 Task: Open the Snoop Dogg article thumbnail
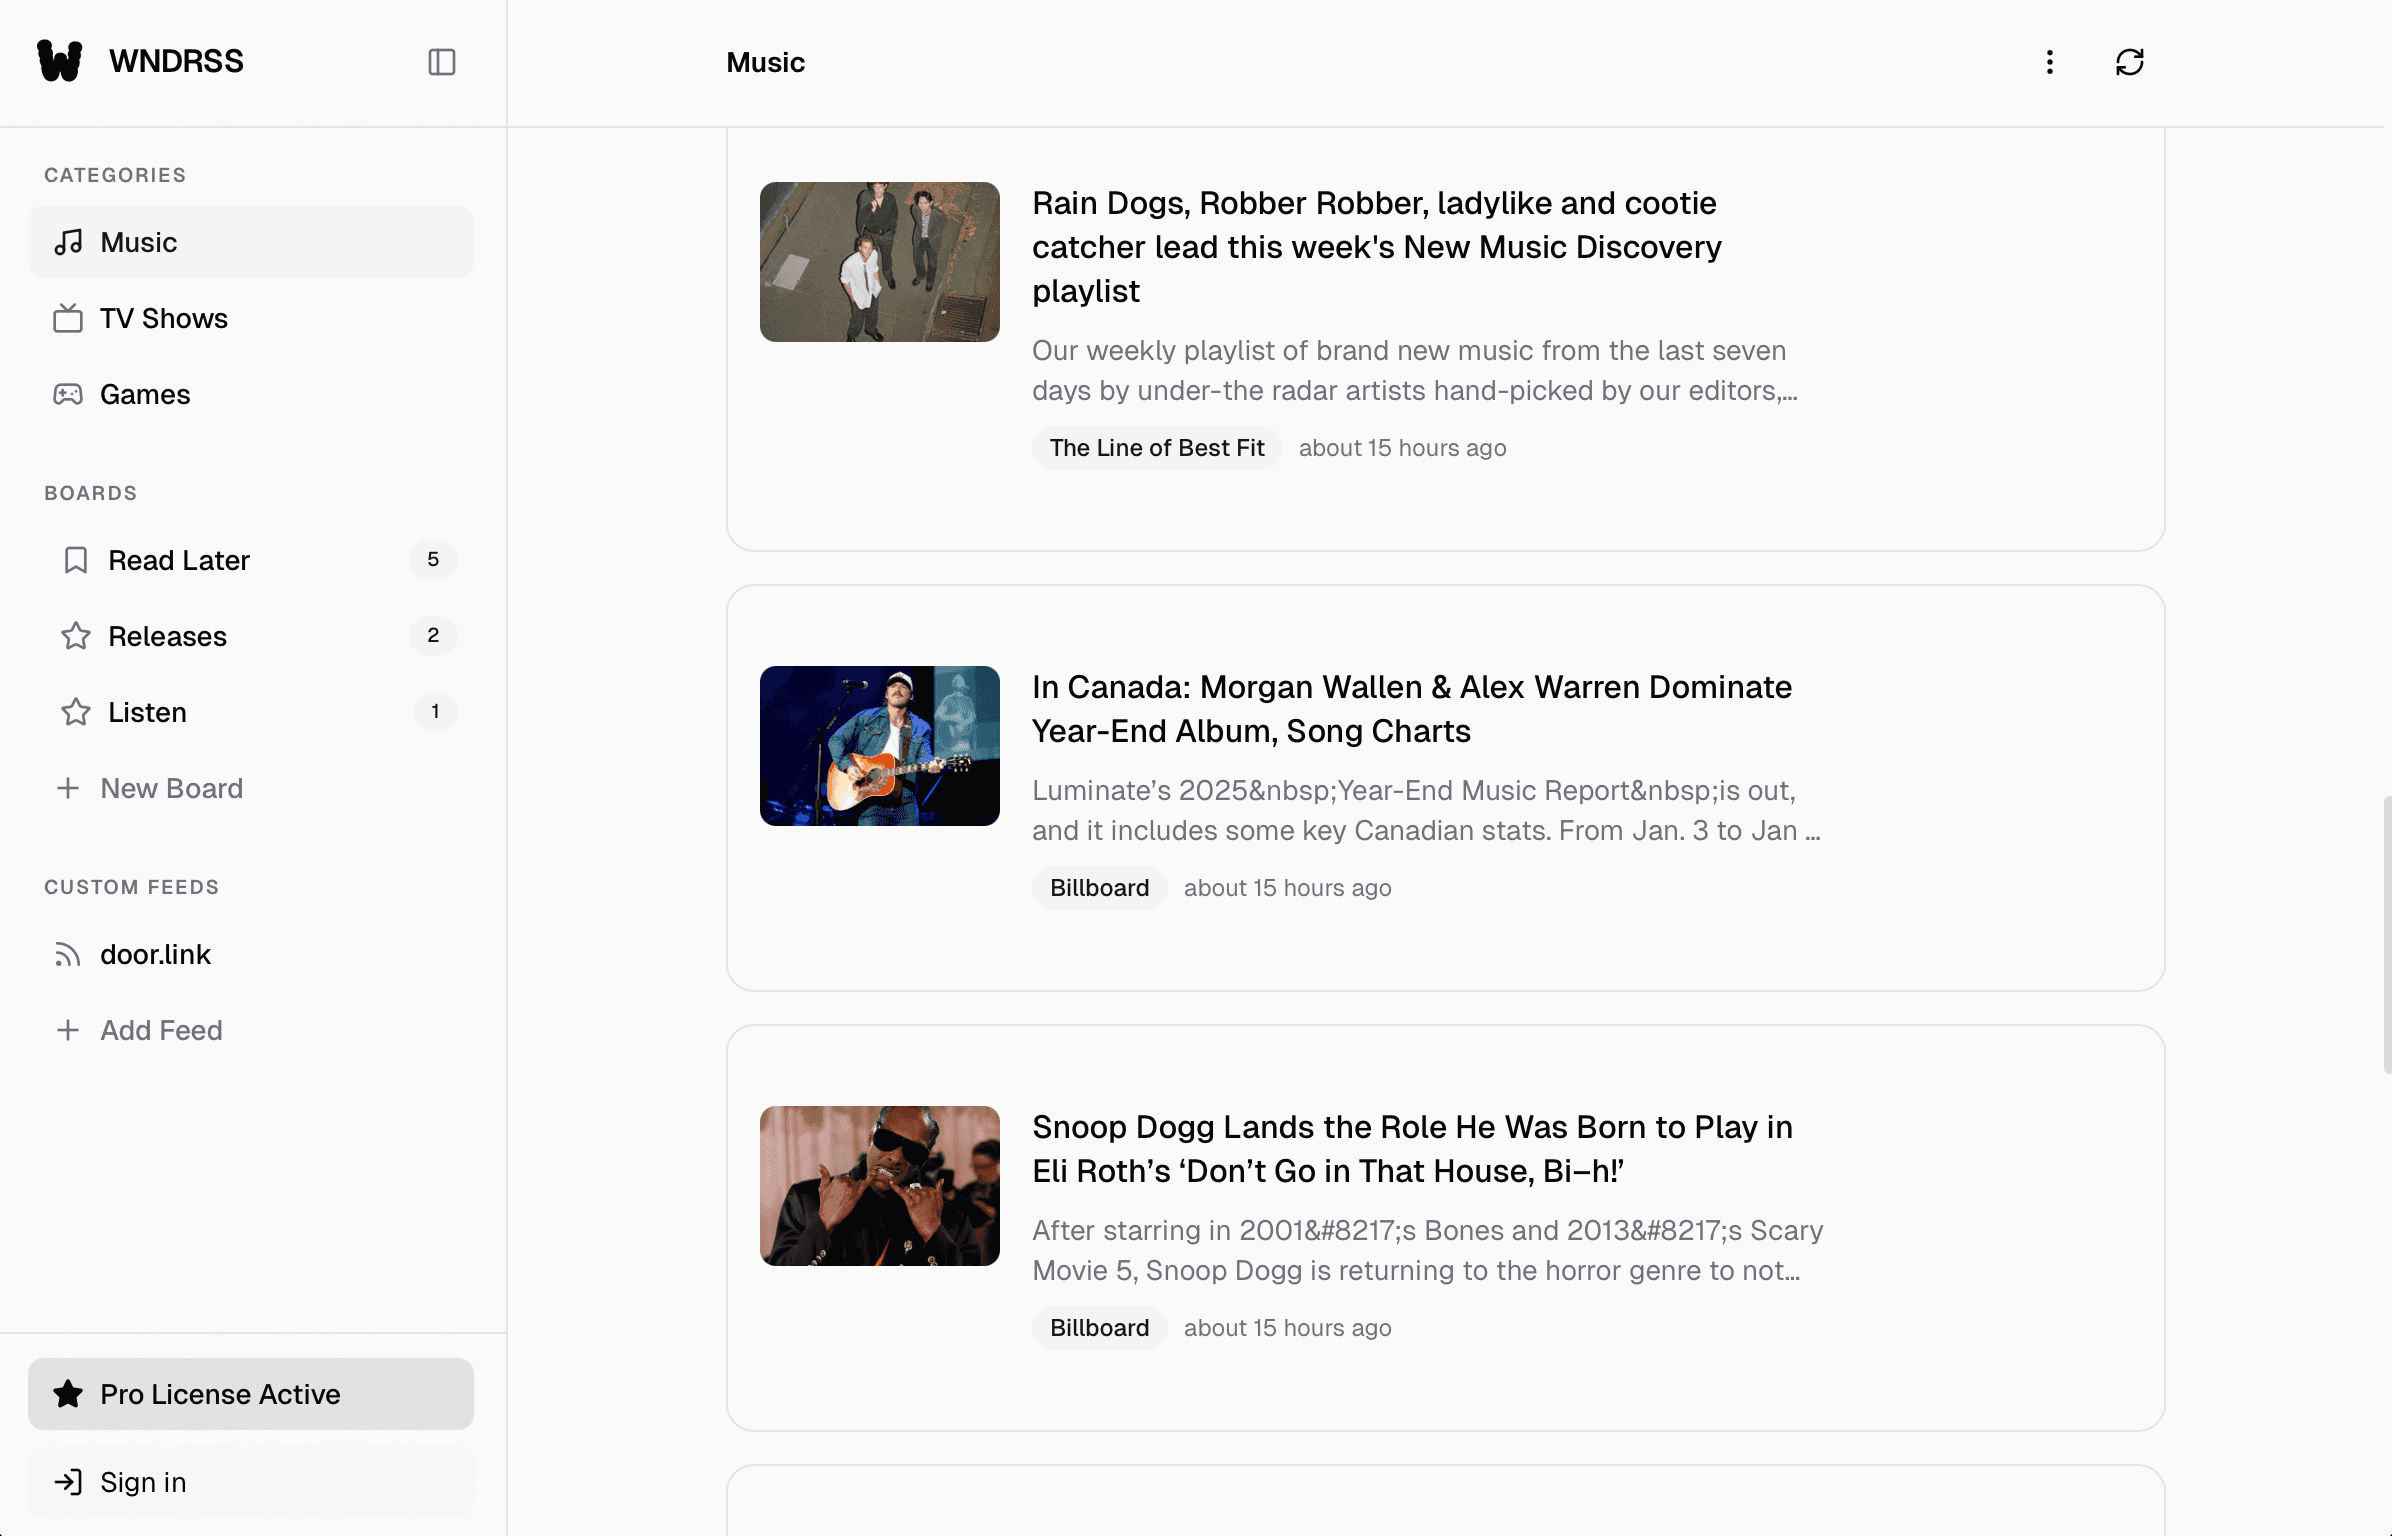click(x=879, y=1186)
